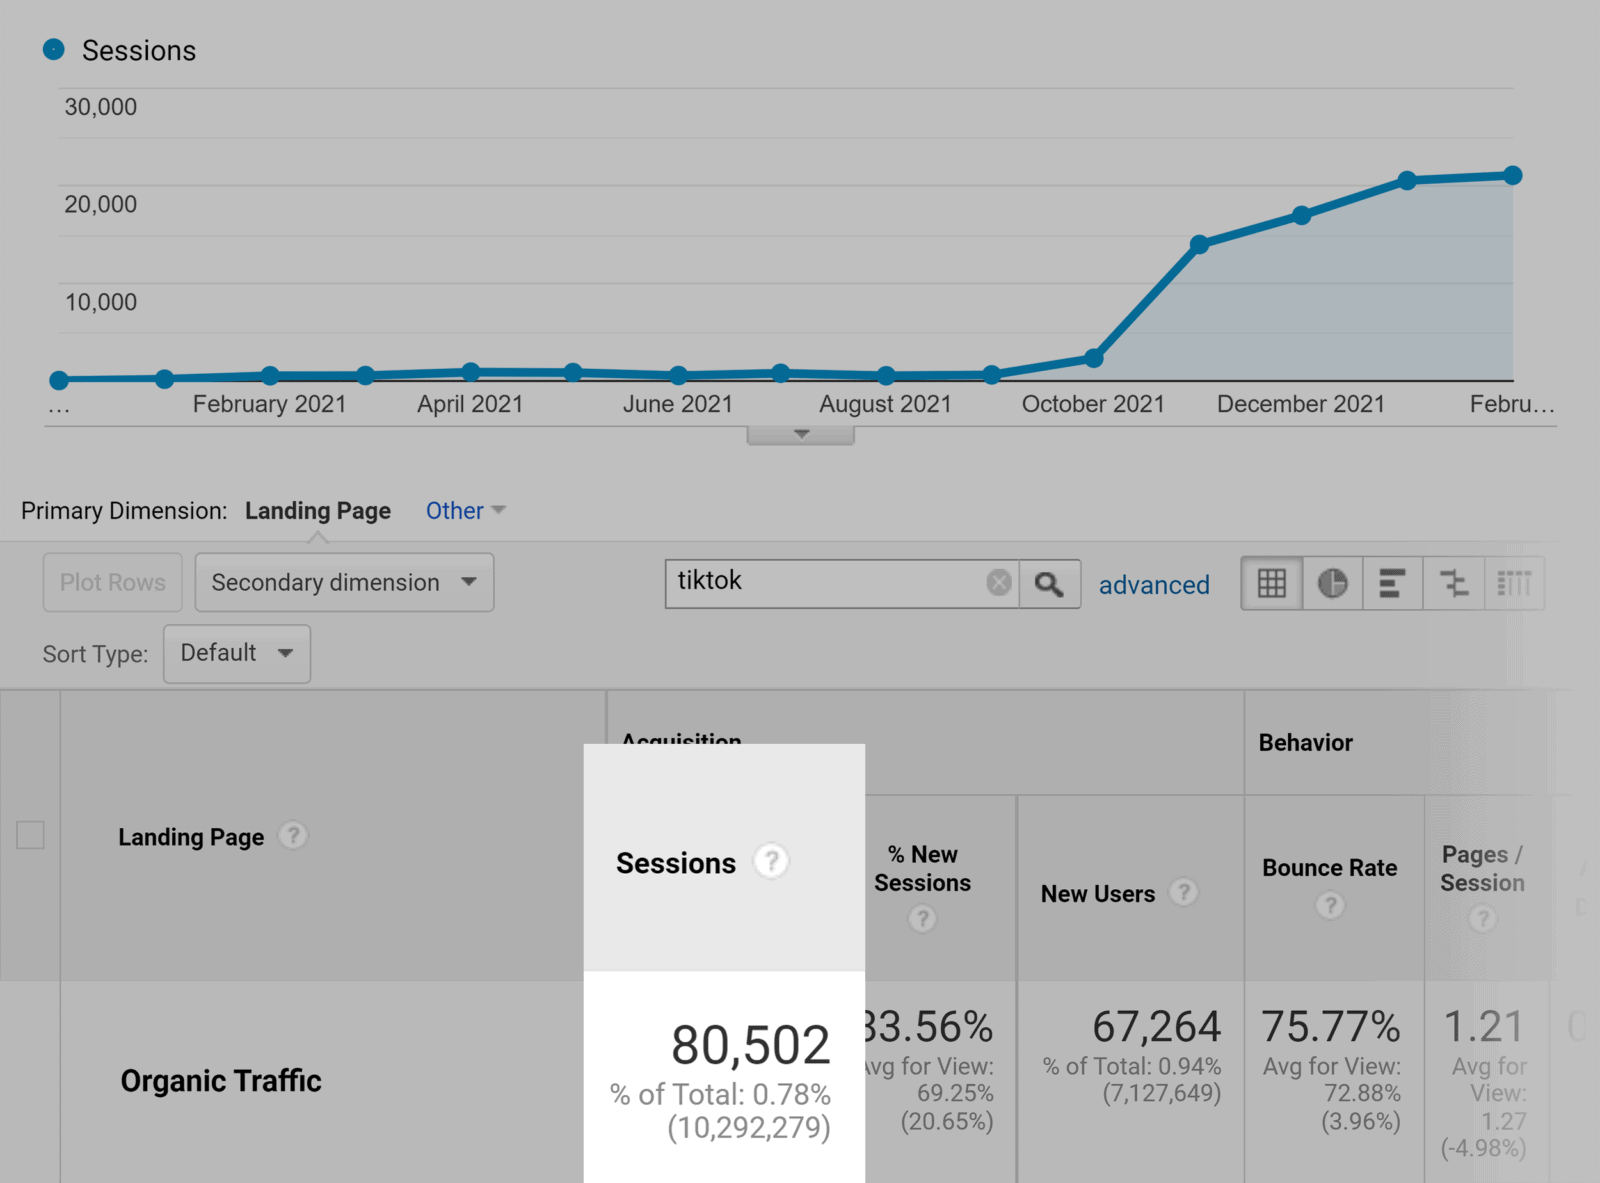Image resolution: width=1600 pixels, height=1183 pixels.
Task: Open the Secondary dimension dropdown
Action: (x=344, y=582)
